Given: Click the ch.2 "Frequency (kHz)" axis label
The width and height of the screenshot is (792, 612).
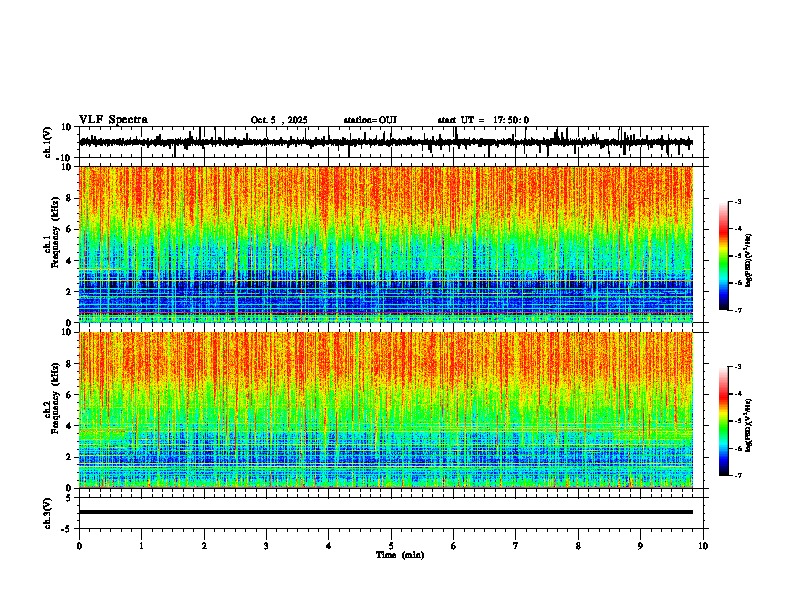Looking at the screenshot, I should 56,398.
